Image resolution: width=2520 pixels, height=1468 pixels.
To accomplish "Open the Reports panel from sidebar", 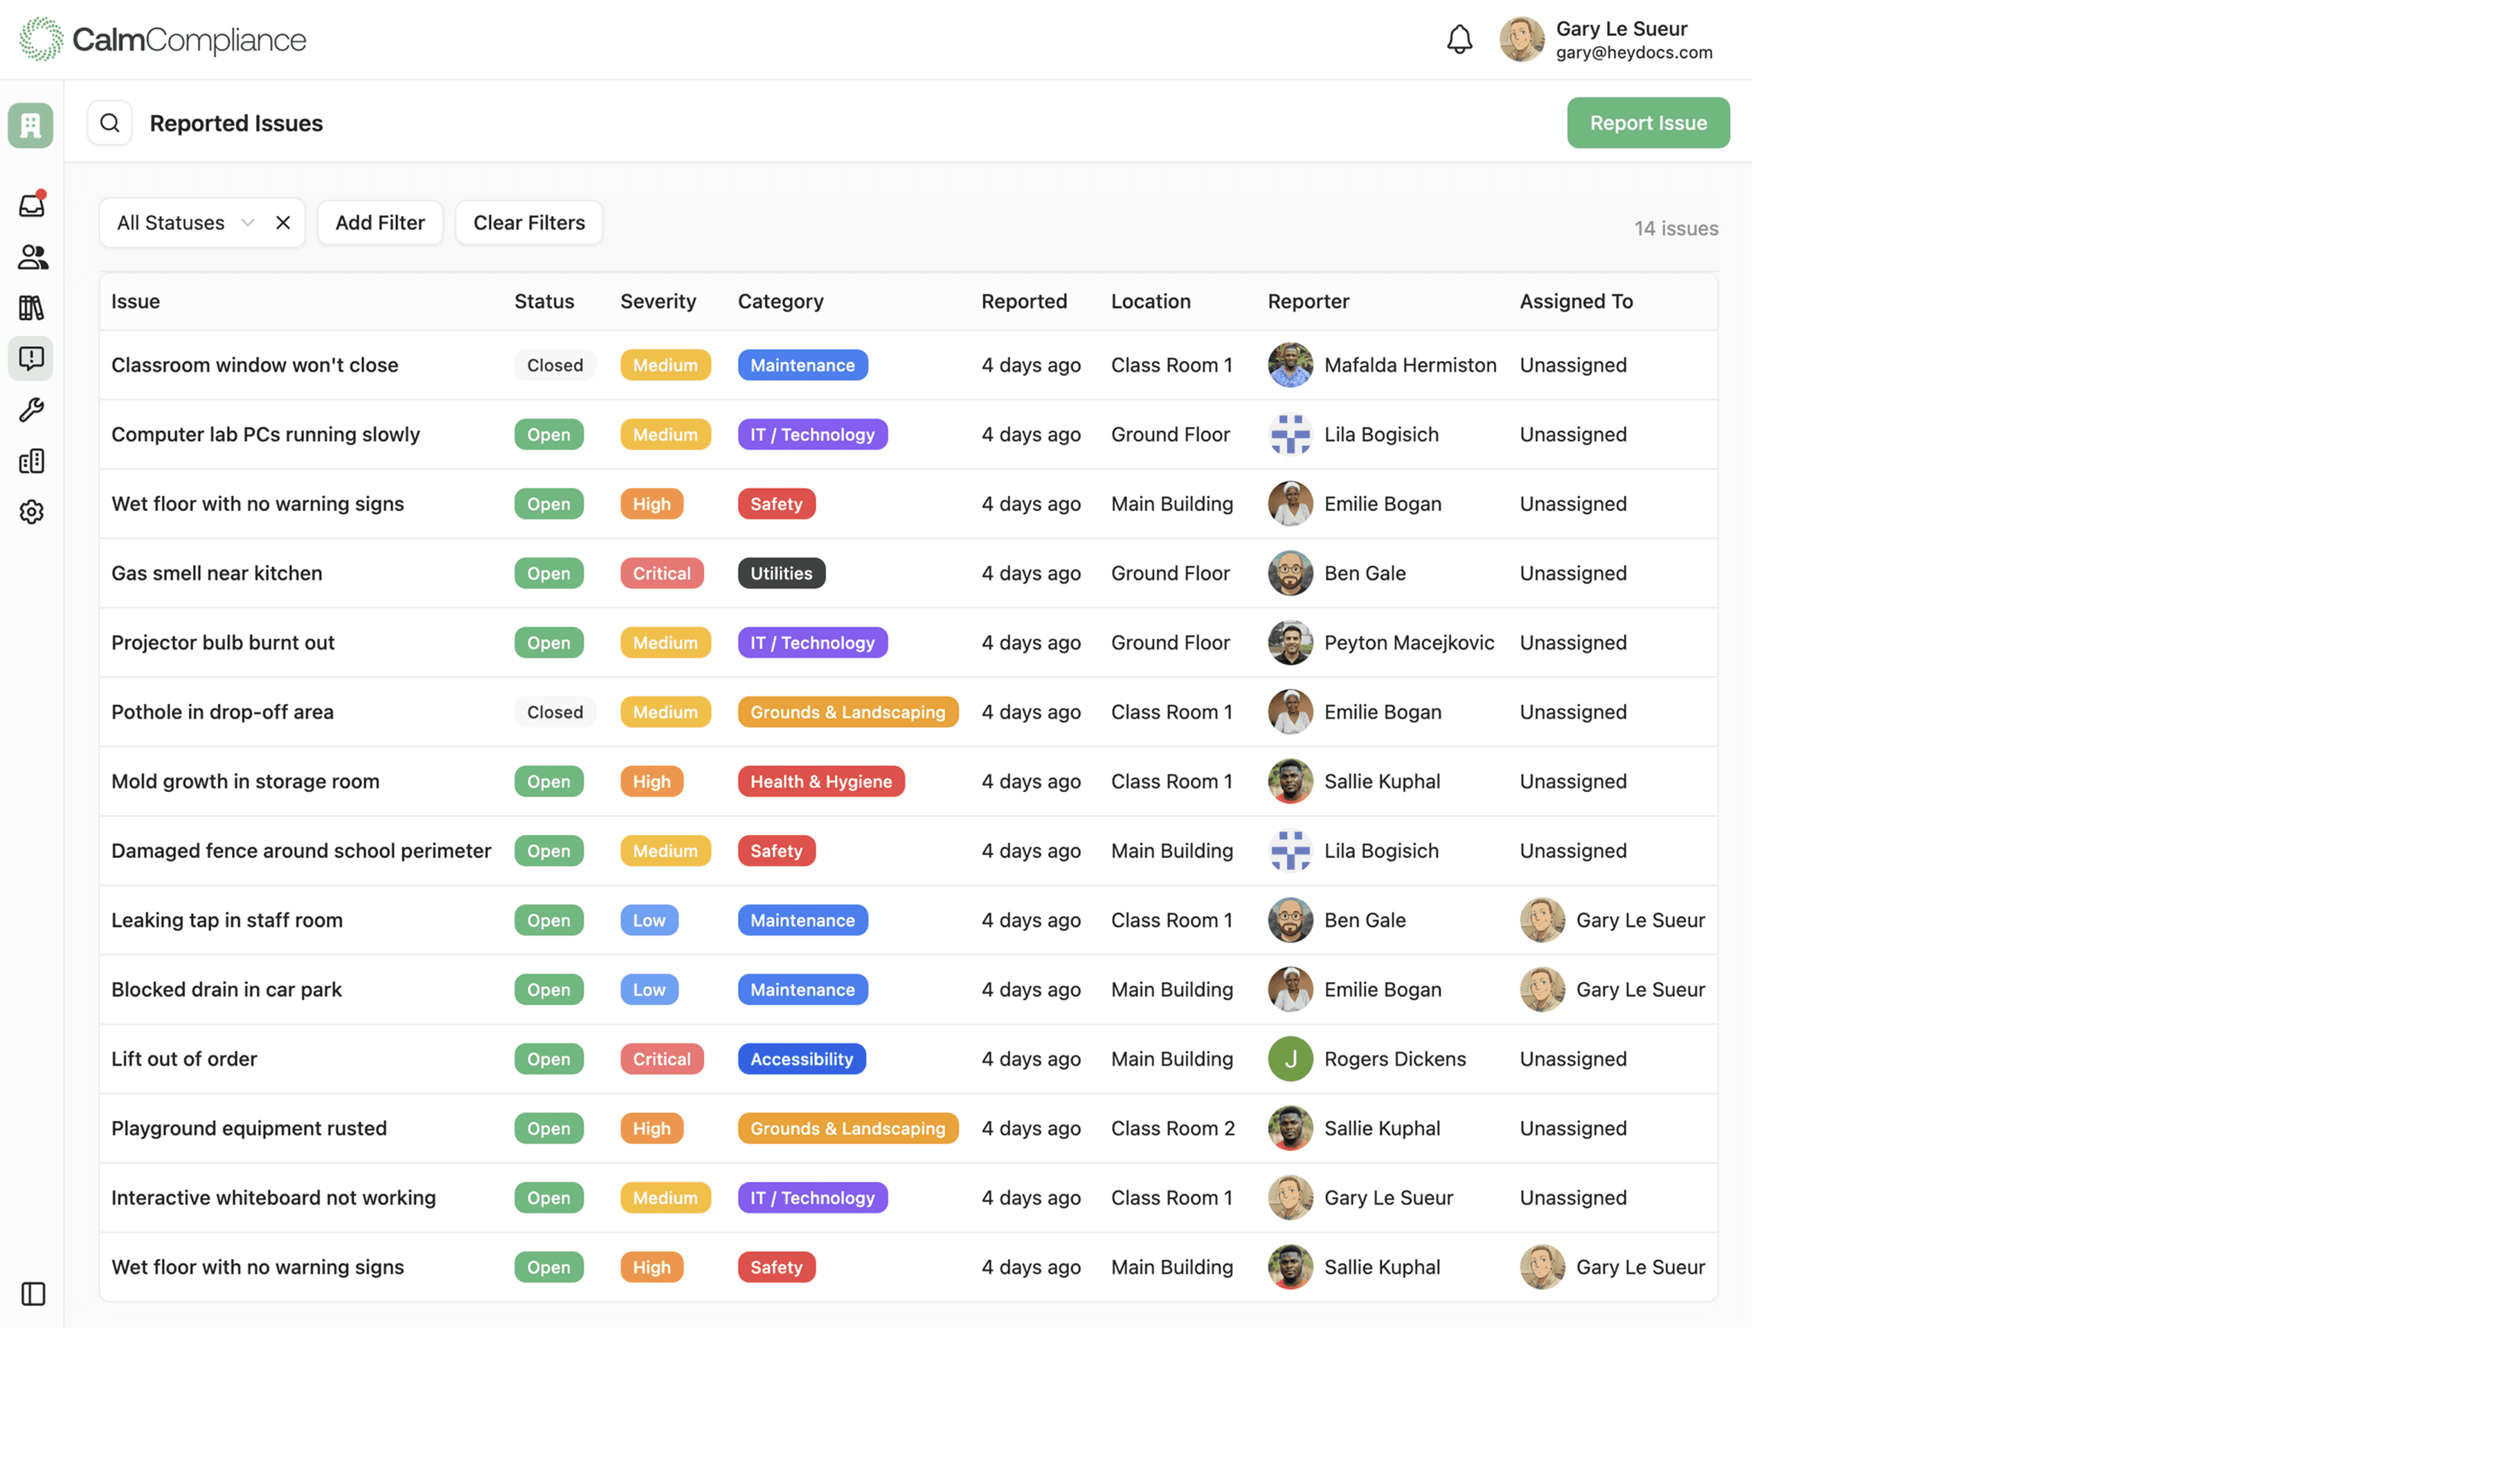I will coord(31,460).
